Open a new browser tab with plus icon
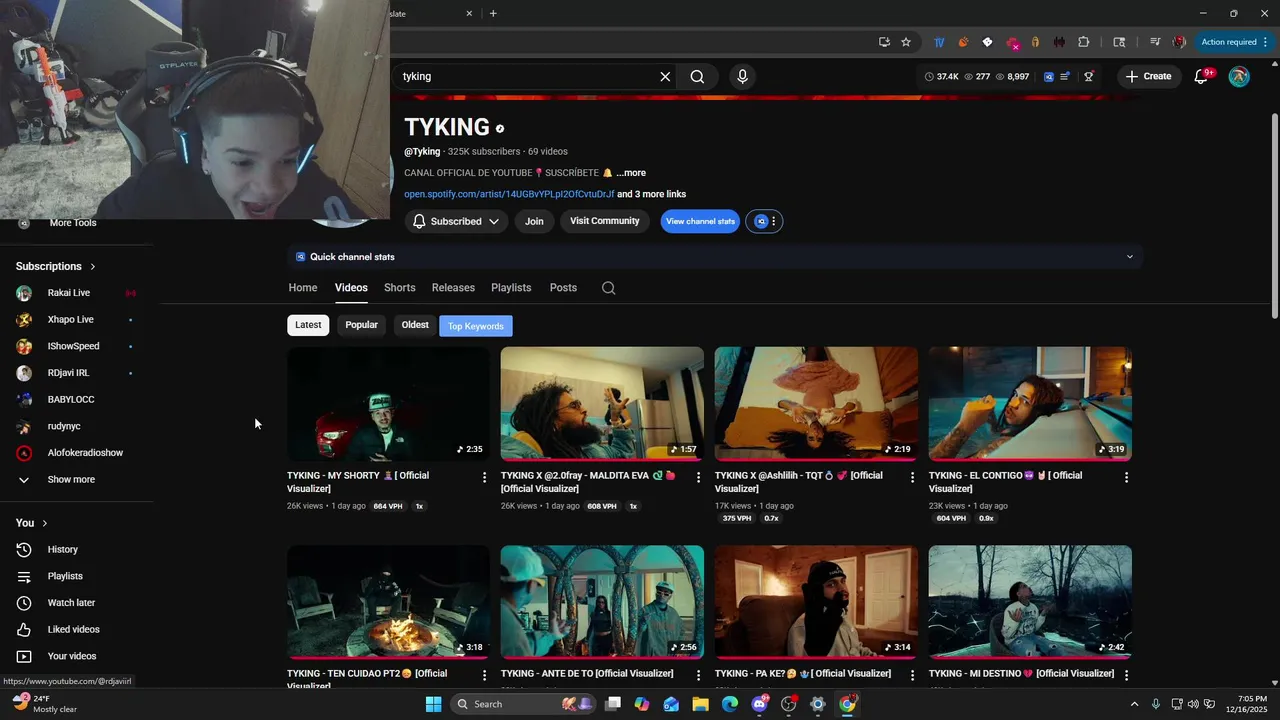 click(x=493, y=13)
